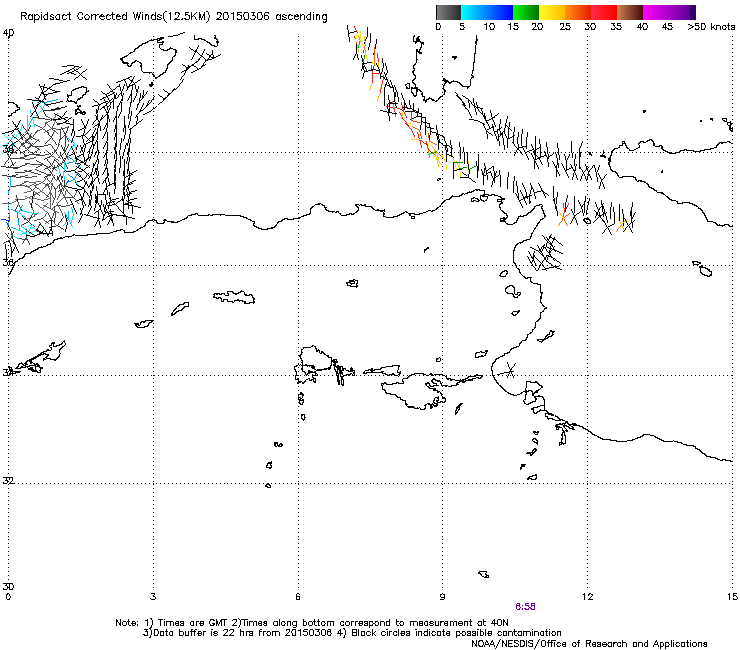Click the legend label '45'
This screenshot has height=650, width=740.
pyautogui.click(x=667, y=27)
